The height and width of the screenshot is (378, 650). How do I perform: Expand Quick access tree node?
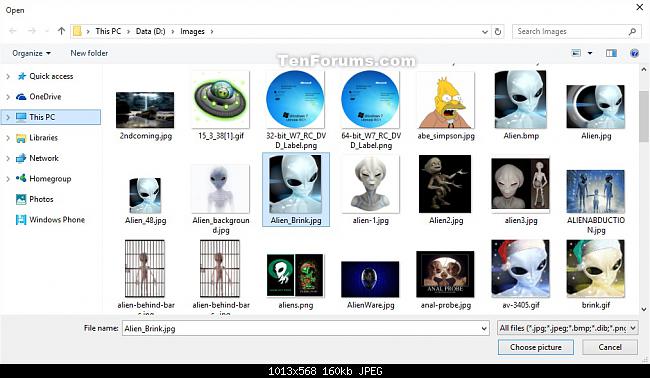[x=7, y=76]
